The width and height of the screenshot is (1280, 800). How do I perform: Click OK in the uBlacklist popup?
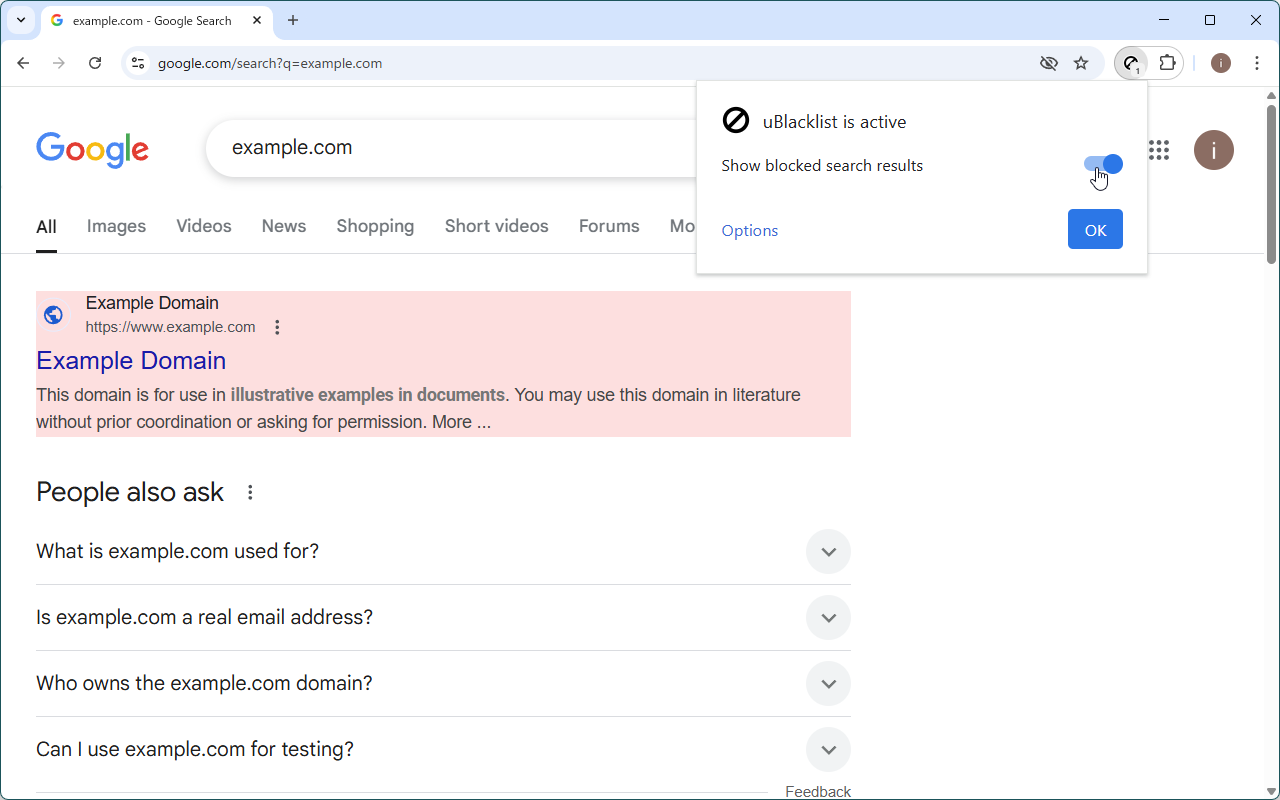(x=1095, y=229)
